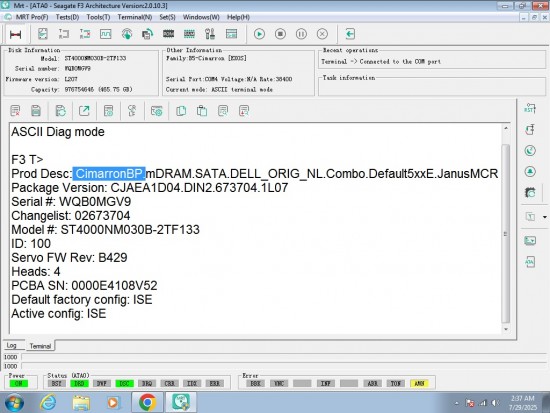This screenshot has width=550, height=413.
Task: Click the green Power ON indicator
Action: click(19, 384)
